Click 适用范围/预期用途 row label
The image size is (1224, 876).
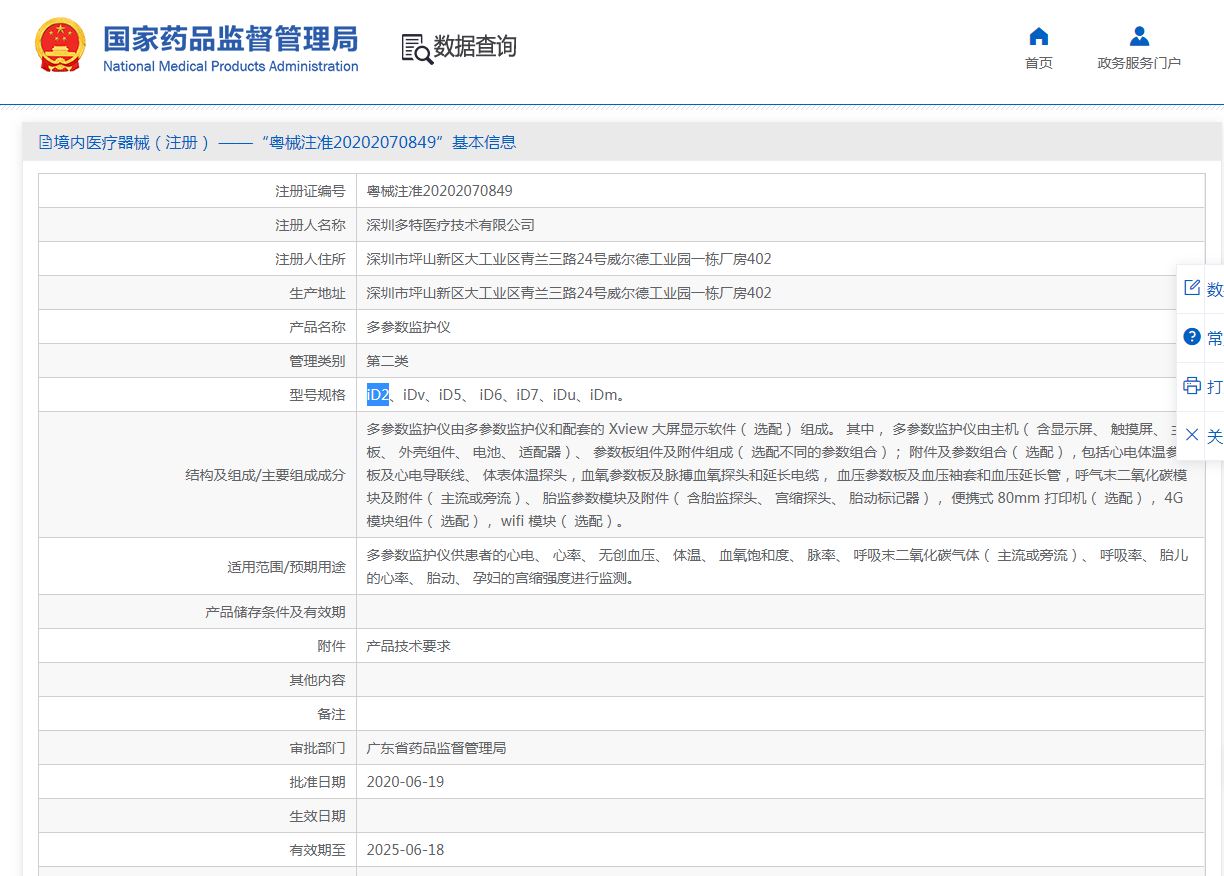[x=287, y=567]
